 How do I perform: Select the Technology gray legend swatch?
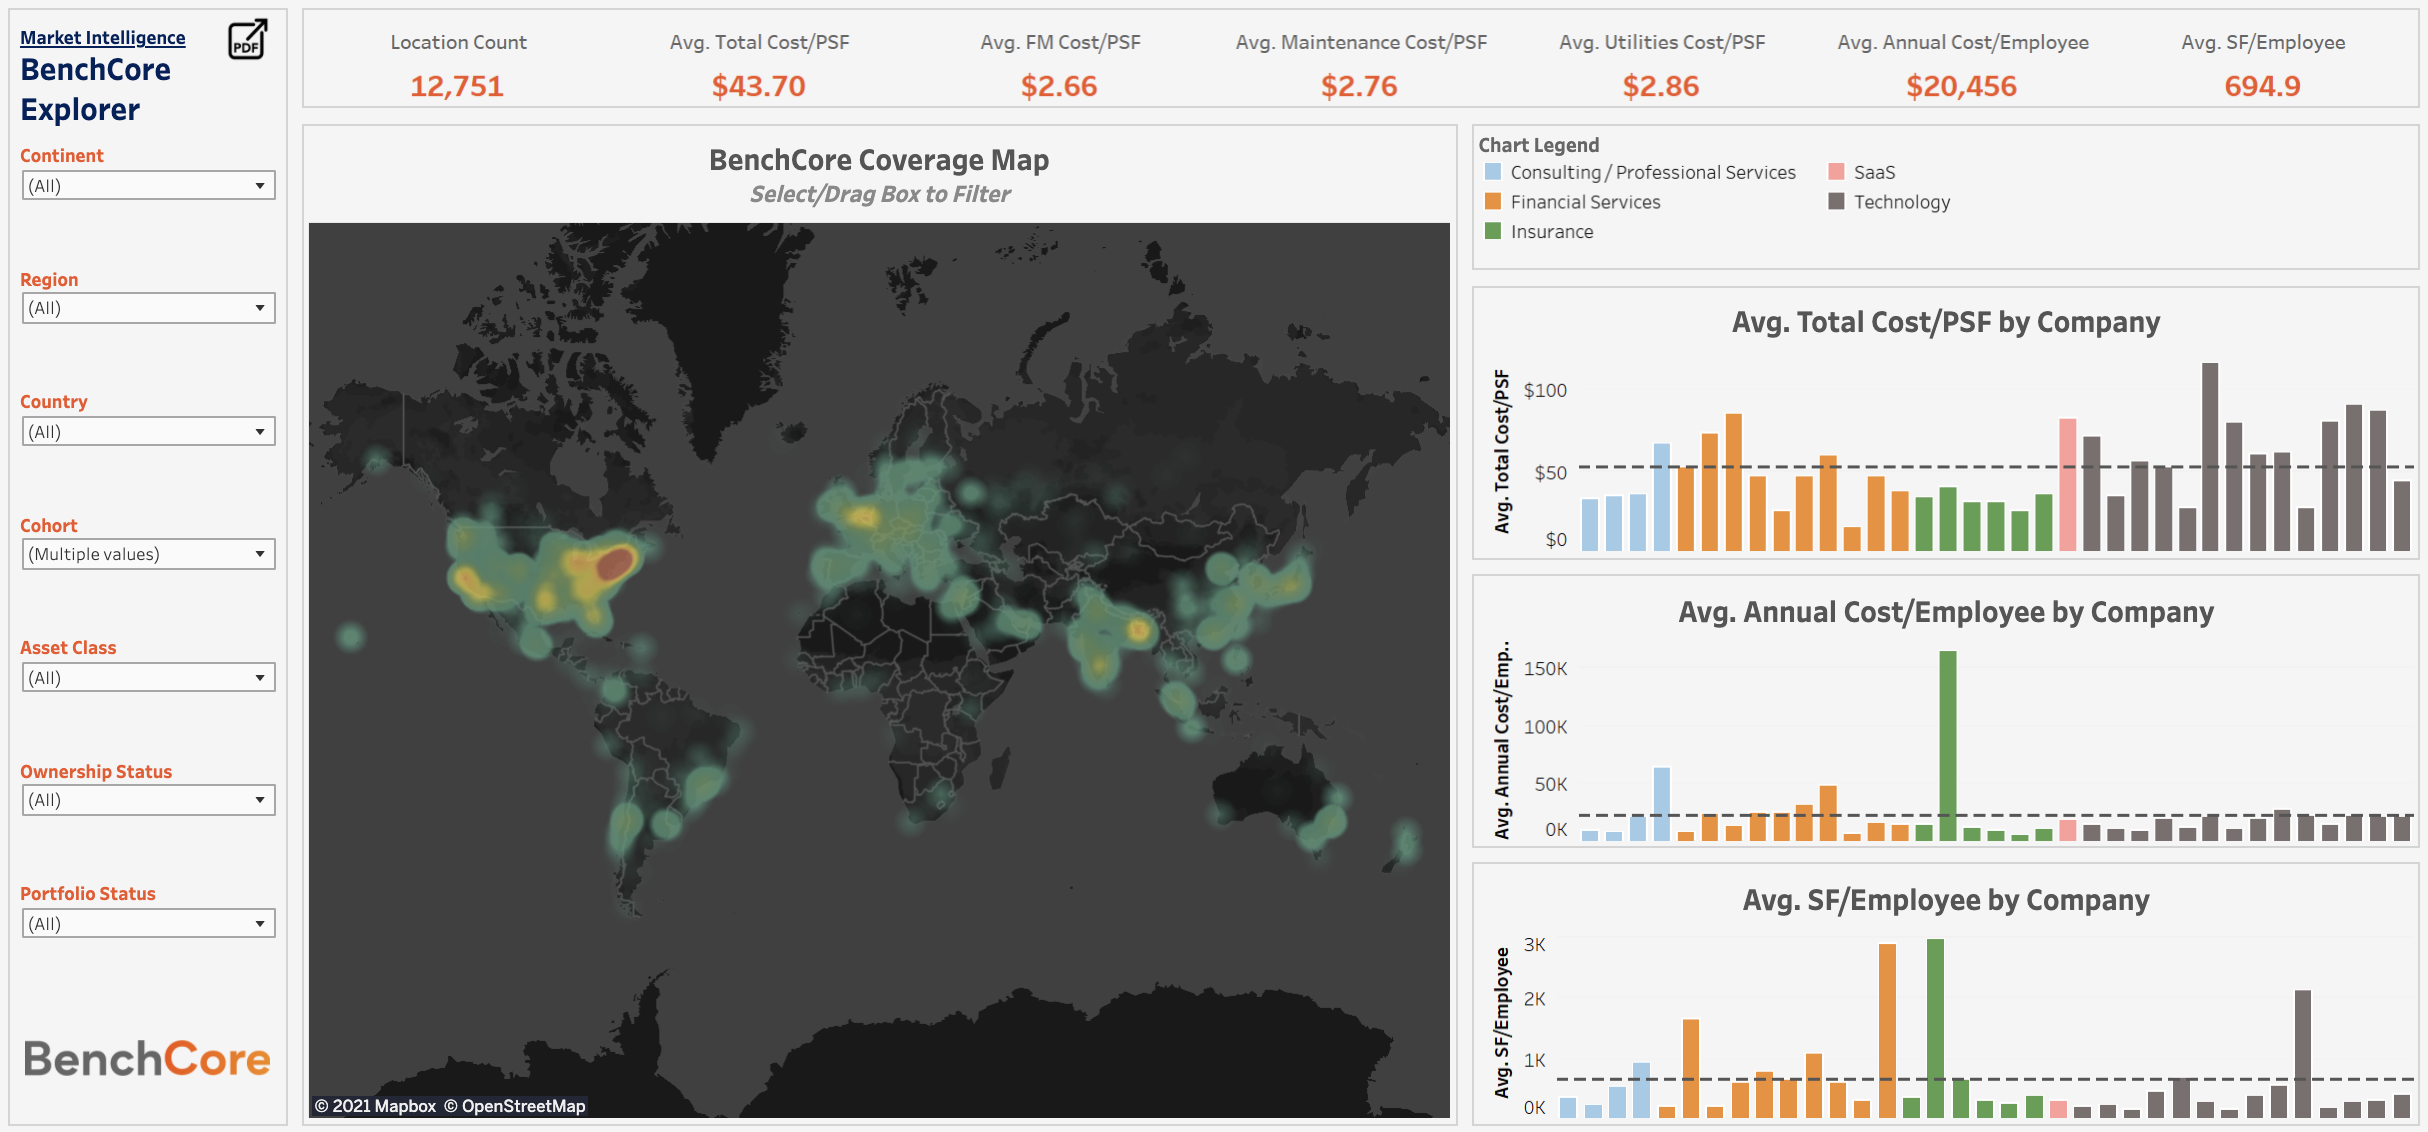(1836, 202)
